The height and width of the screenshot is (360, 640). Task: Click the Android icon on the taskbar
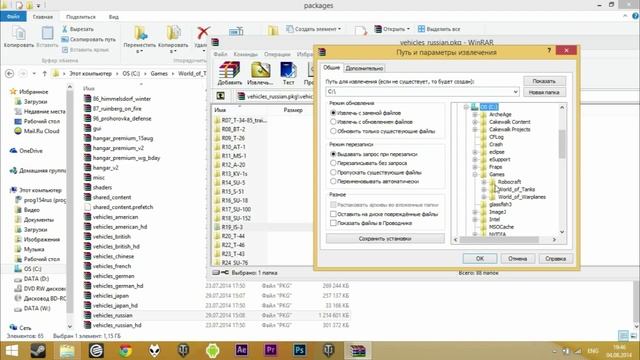click(x=212, y=351)
